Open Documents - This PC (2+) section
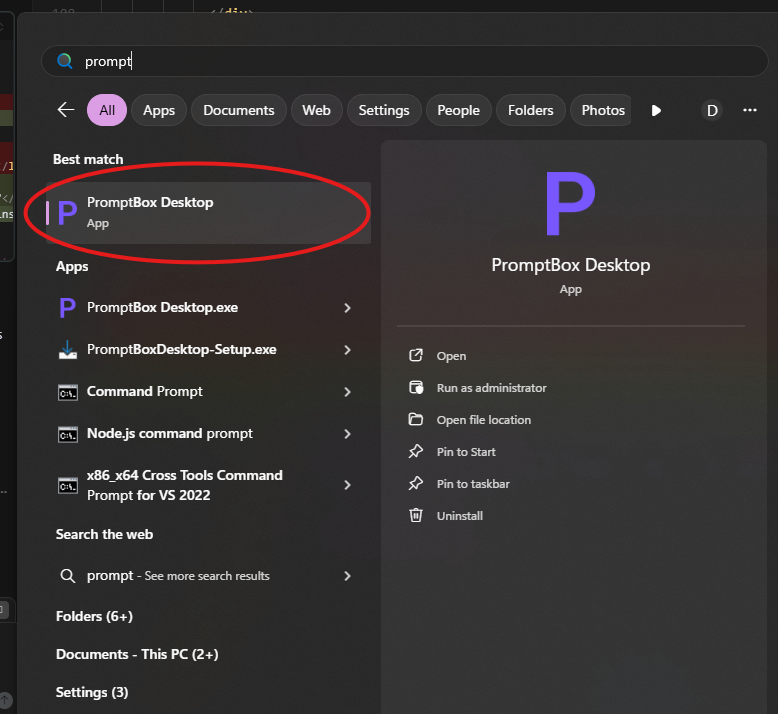This screenshot has width=778, height=714. 137,654
